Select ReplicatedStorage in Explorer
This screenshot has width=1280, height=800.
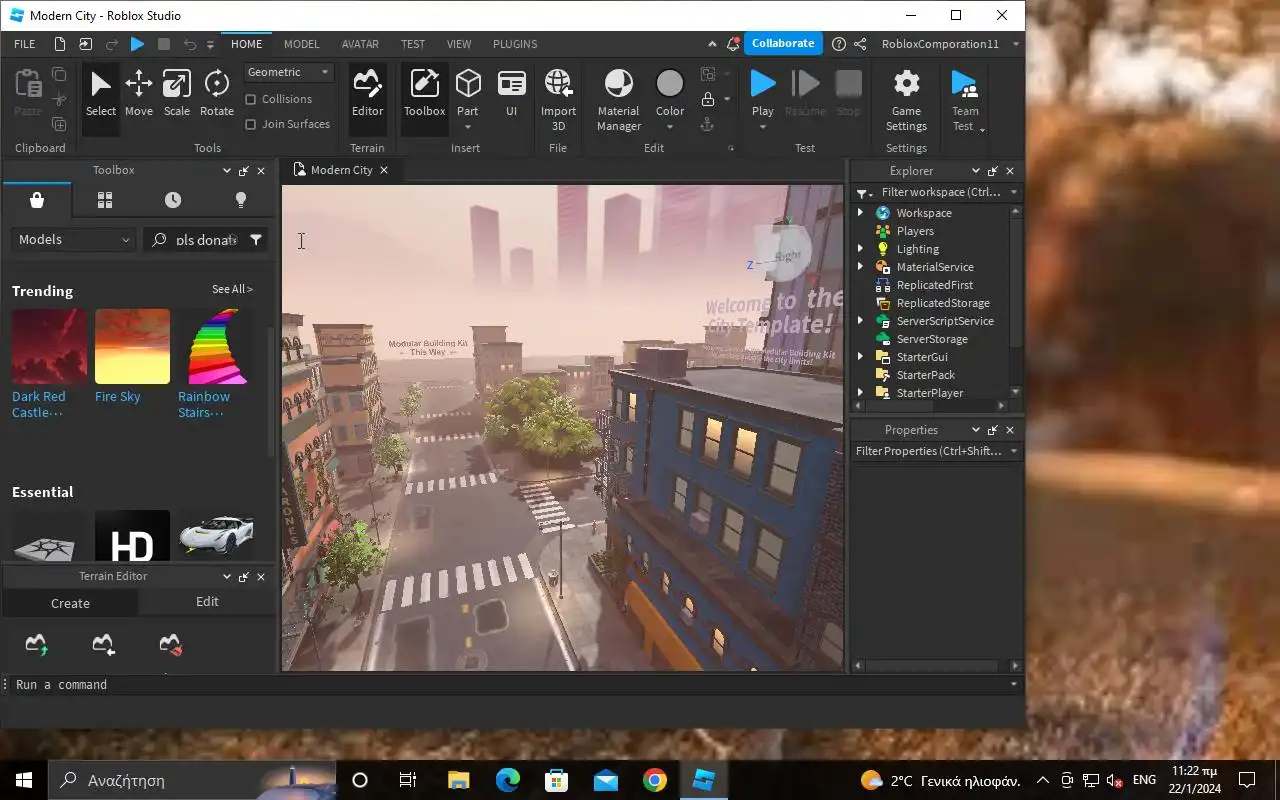(943, 303)
